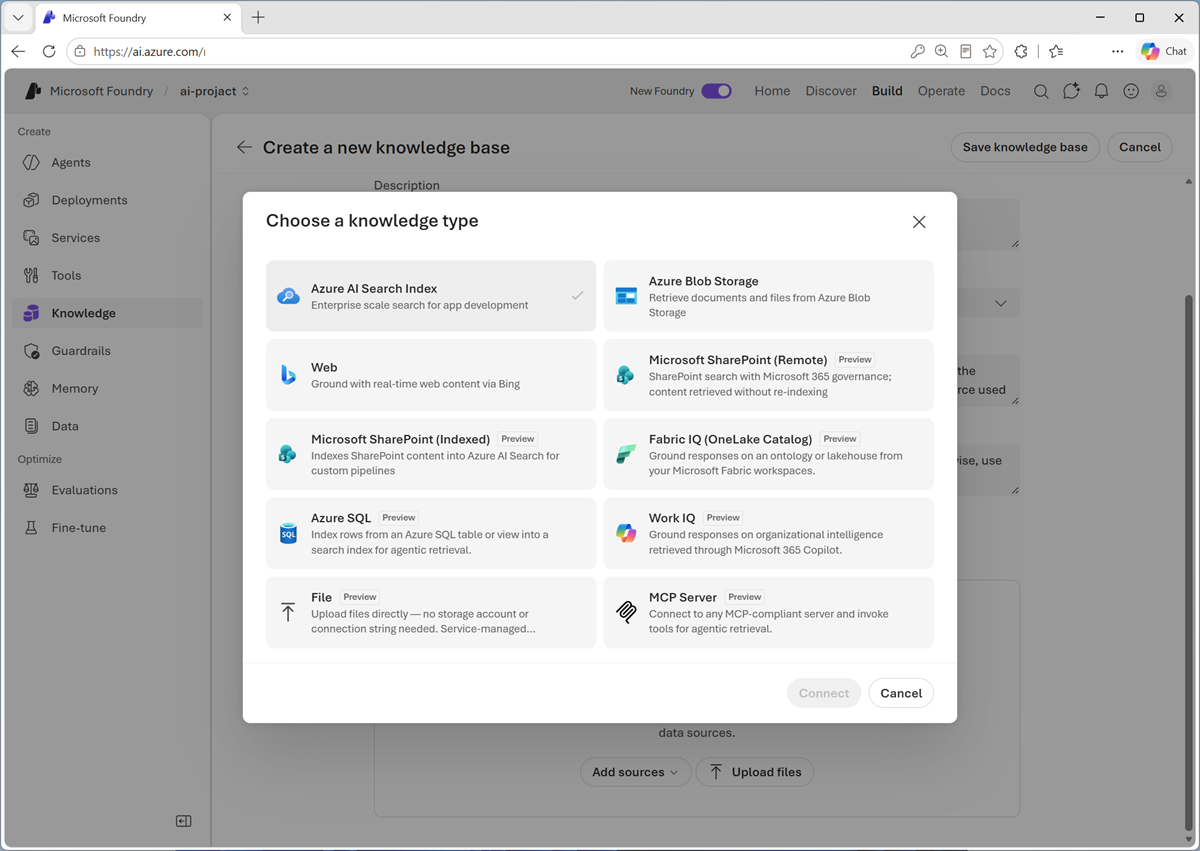Click the File upload arrow icon

pos(288,612)
